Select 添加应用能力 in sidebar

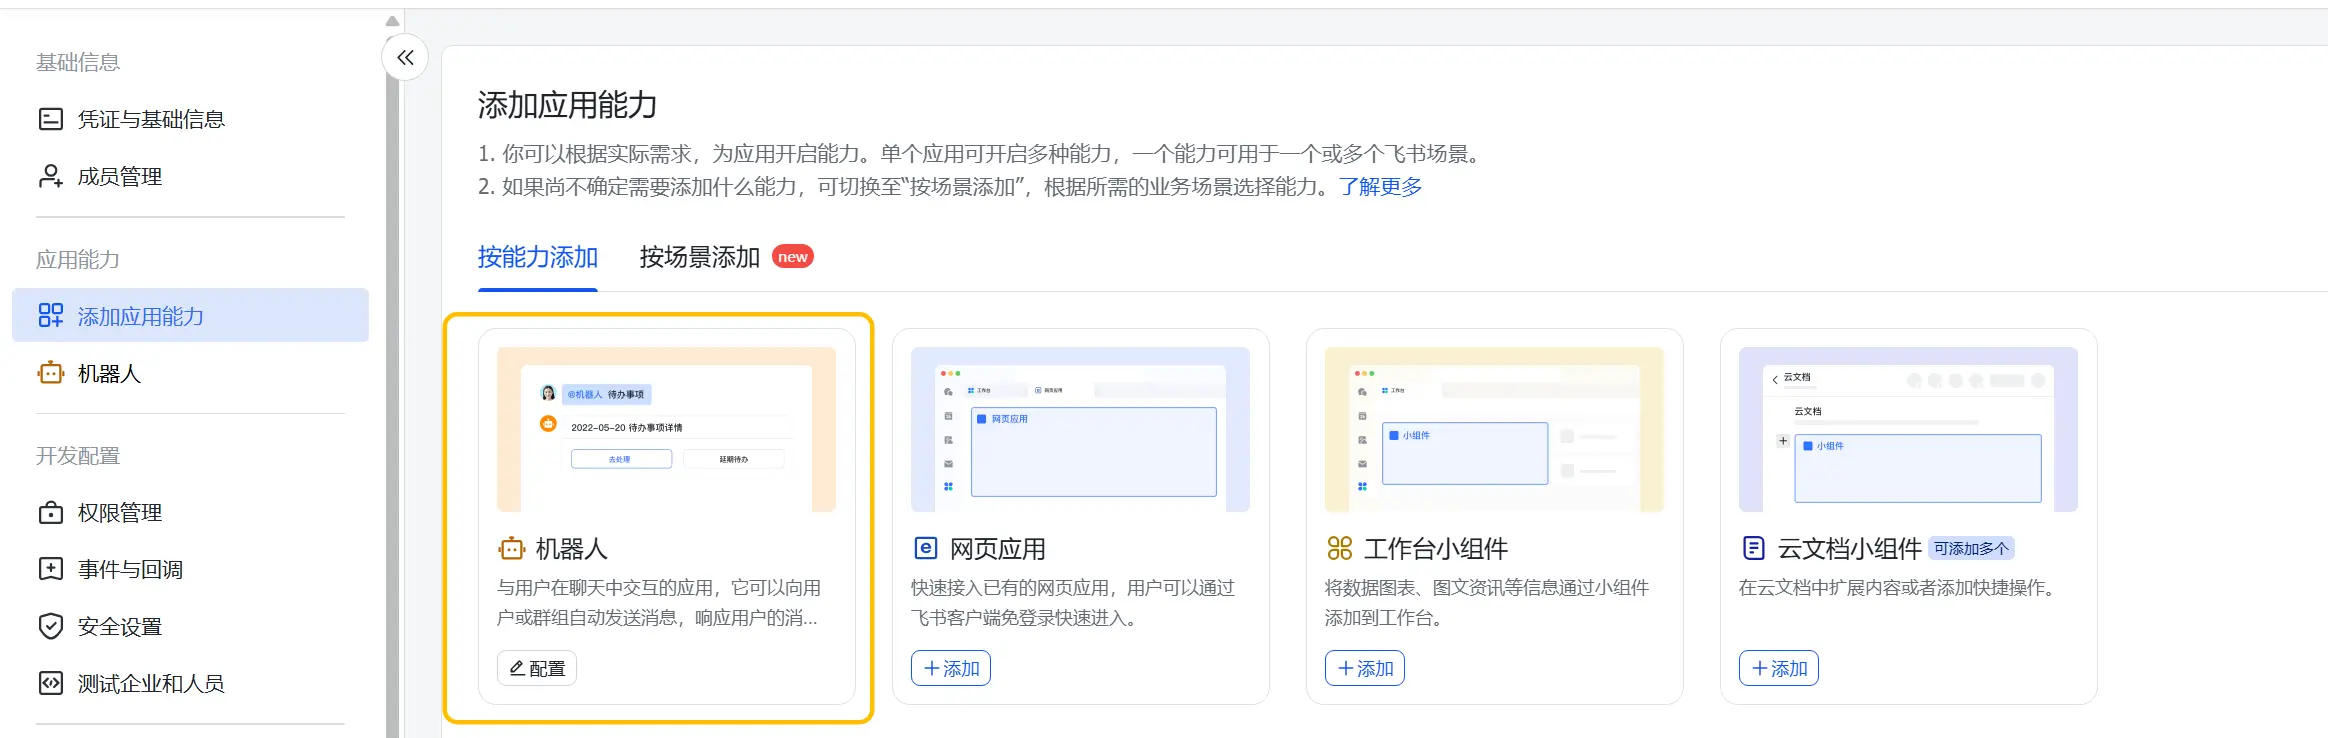pyautogui.click(x=190, y=315)
